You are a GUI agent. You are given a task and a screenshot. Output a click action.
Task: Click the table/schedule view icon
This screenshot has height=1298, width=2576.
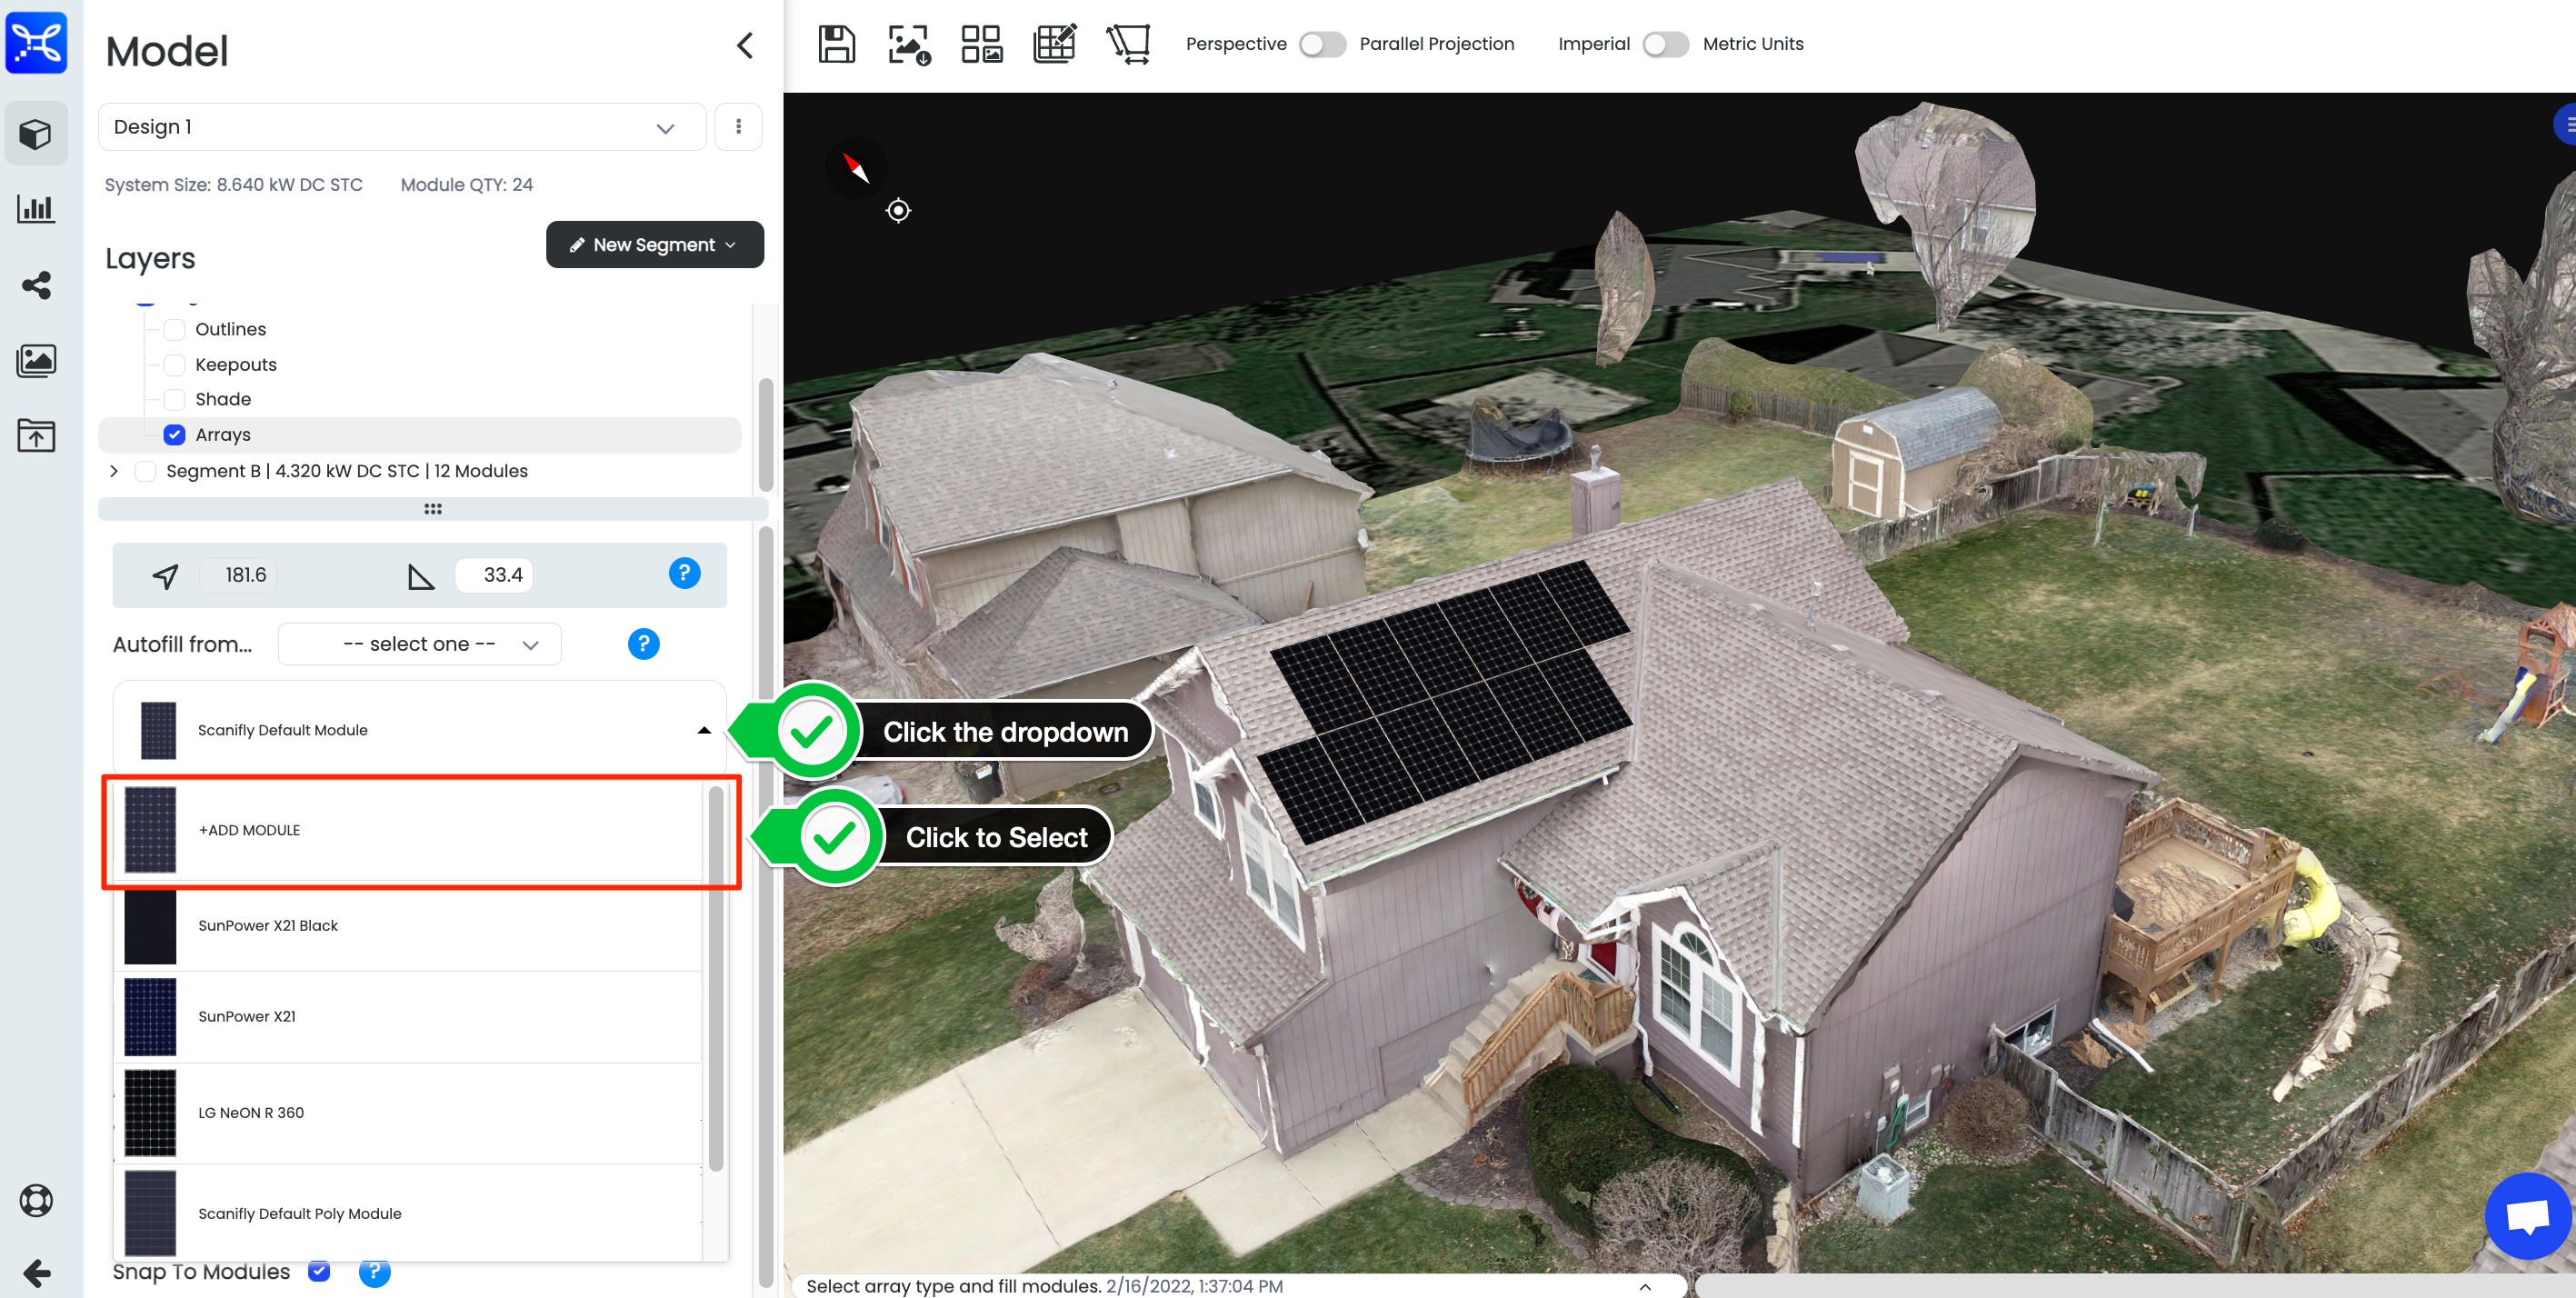(x=1054, y=43)
